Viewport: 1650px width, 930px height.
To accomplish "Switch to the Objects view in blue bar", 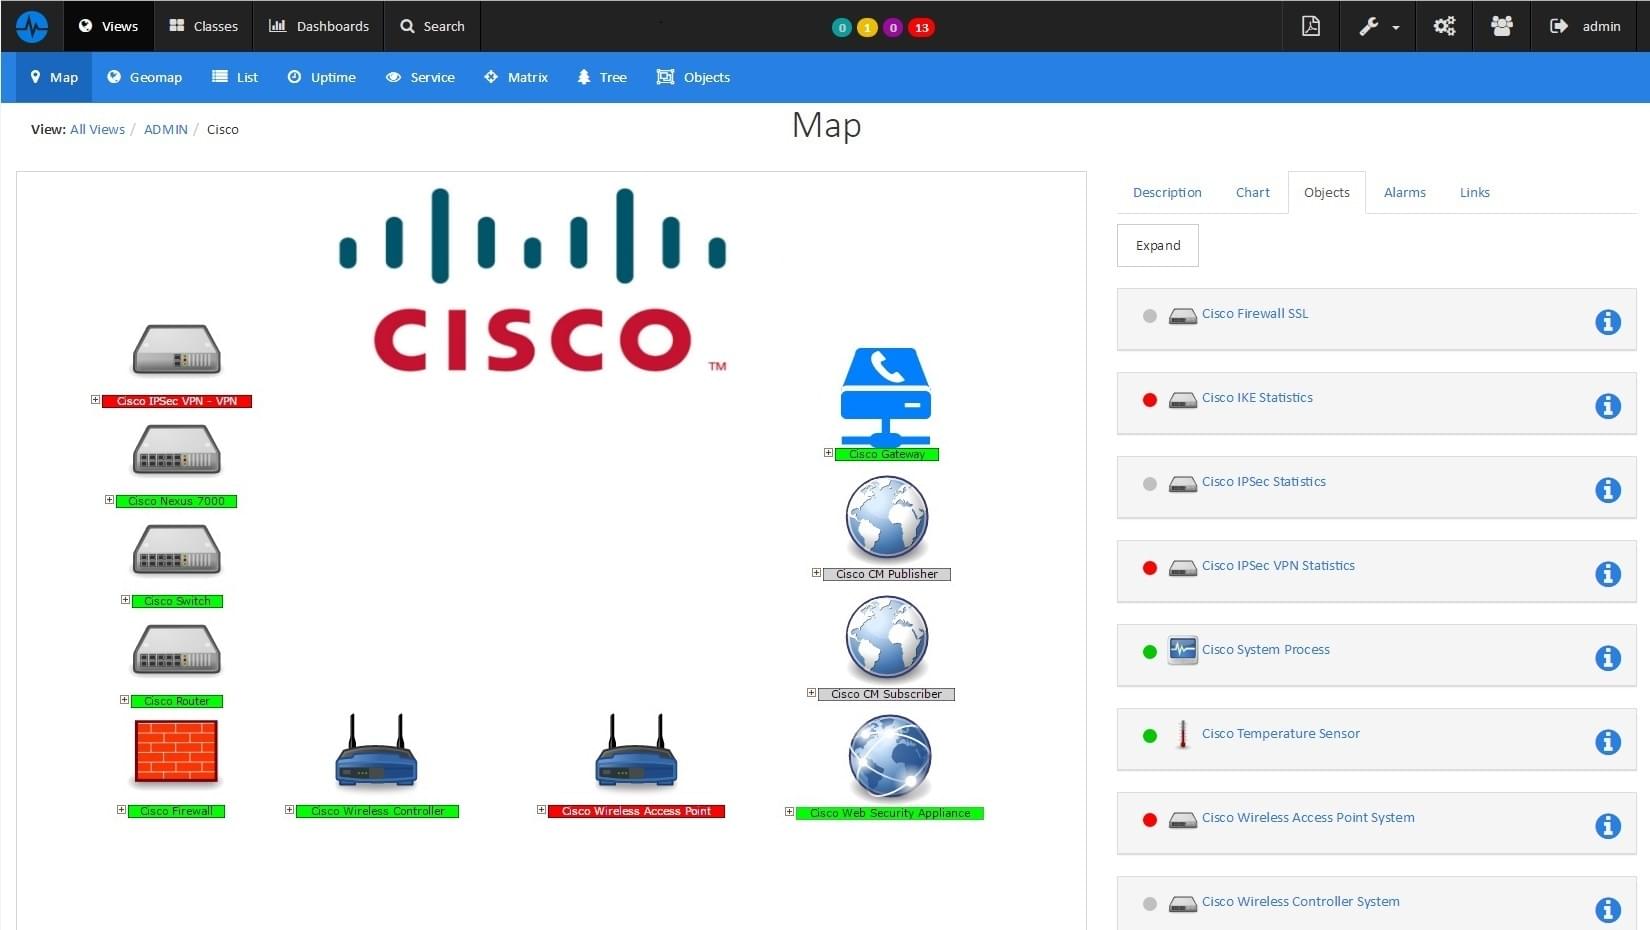I will coord(693,77).
